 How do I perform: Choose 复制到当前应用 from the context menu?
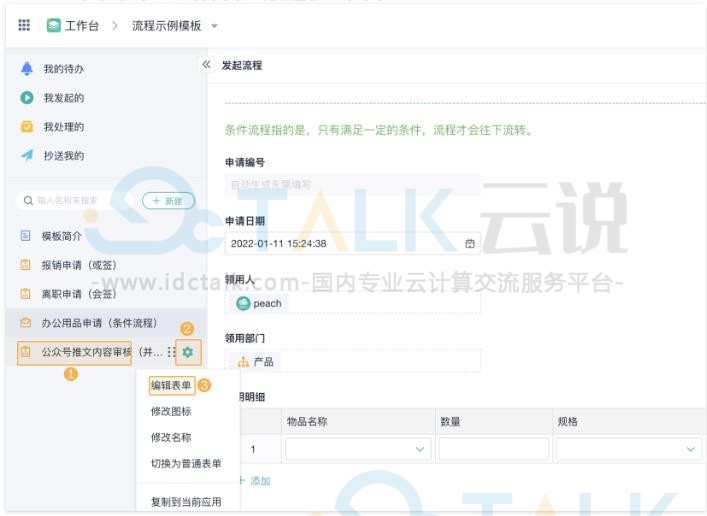point(186,502)
